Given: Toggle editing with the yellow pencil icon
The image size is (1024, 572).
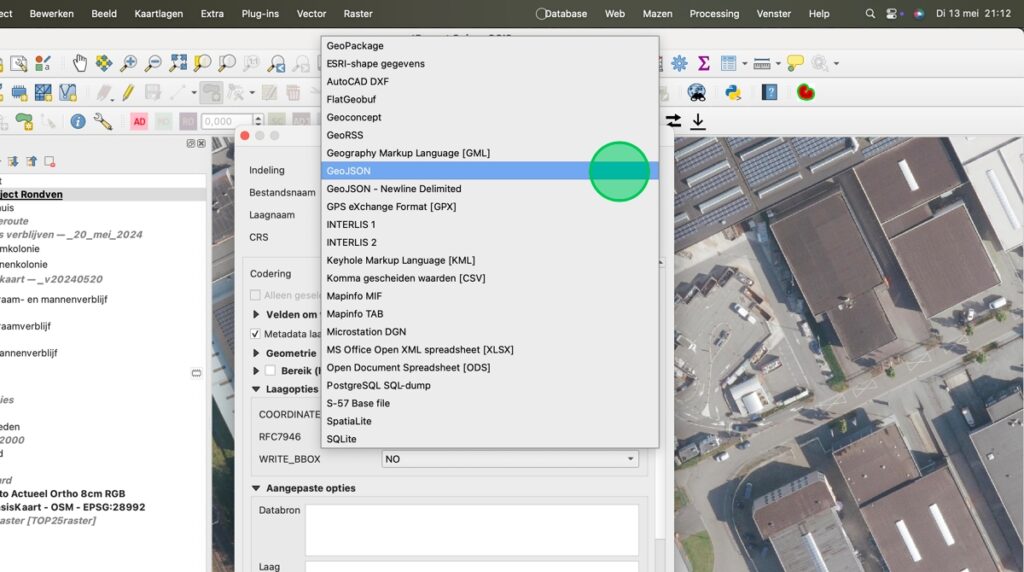Looking at the screenshot, I should [128, 92].
